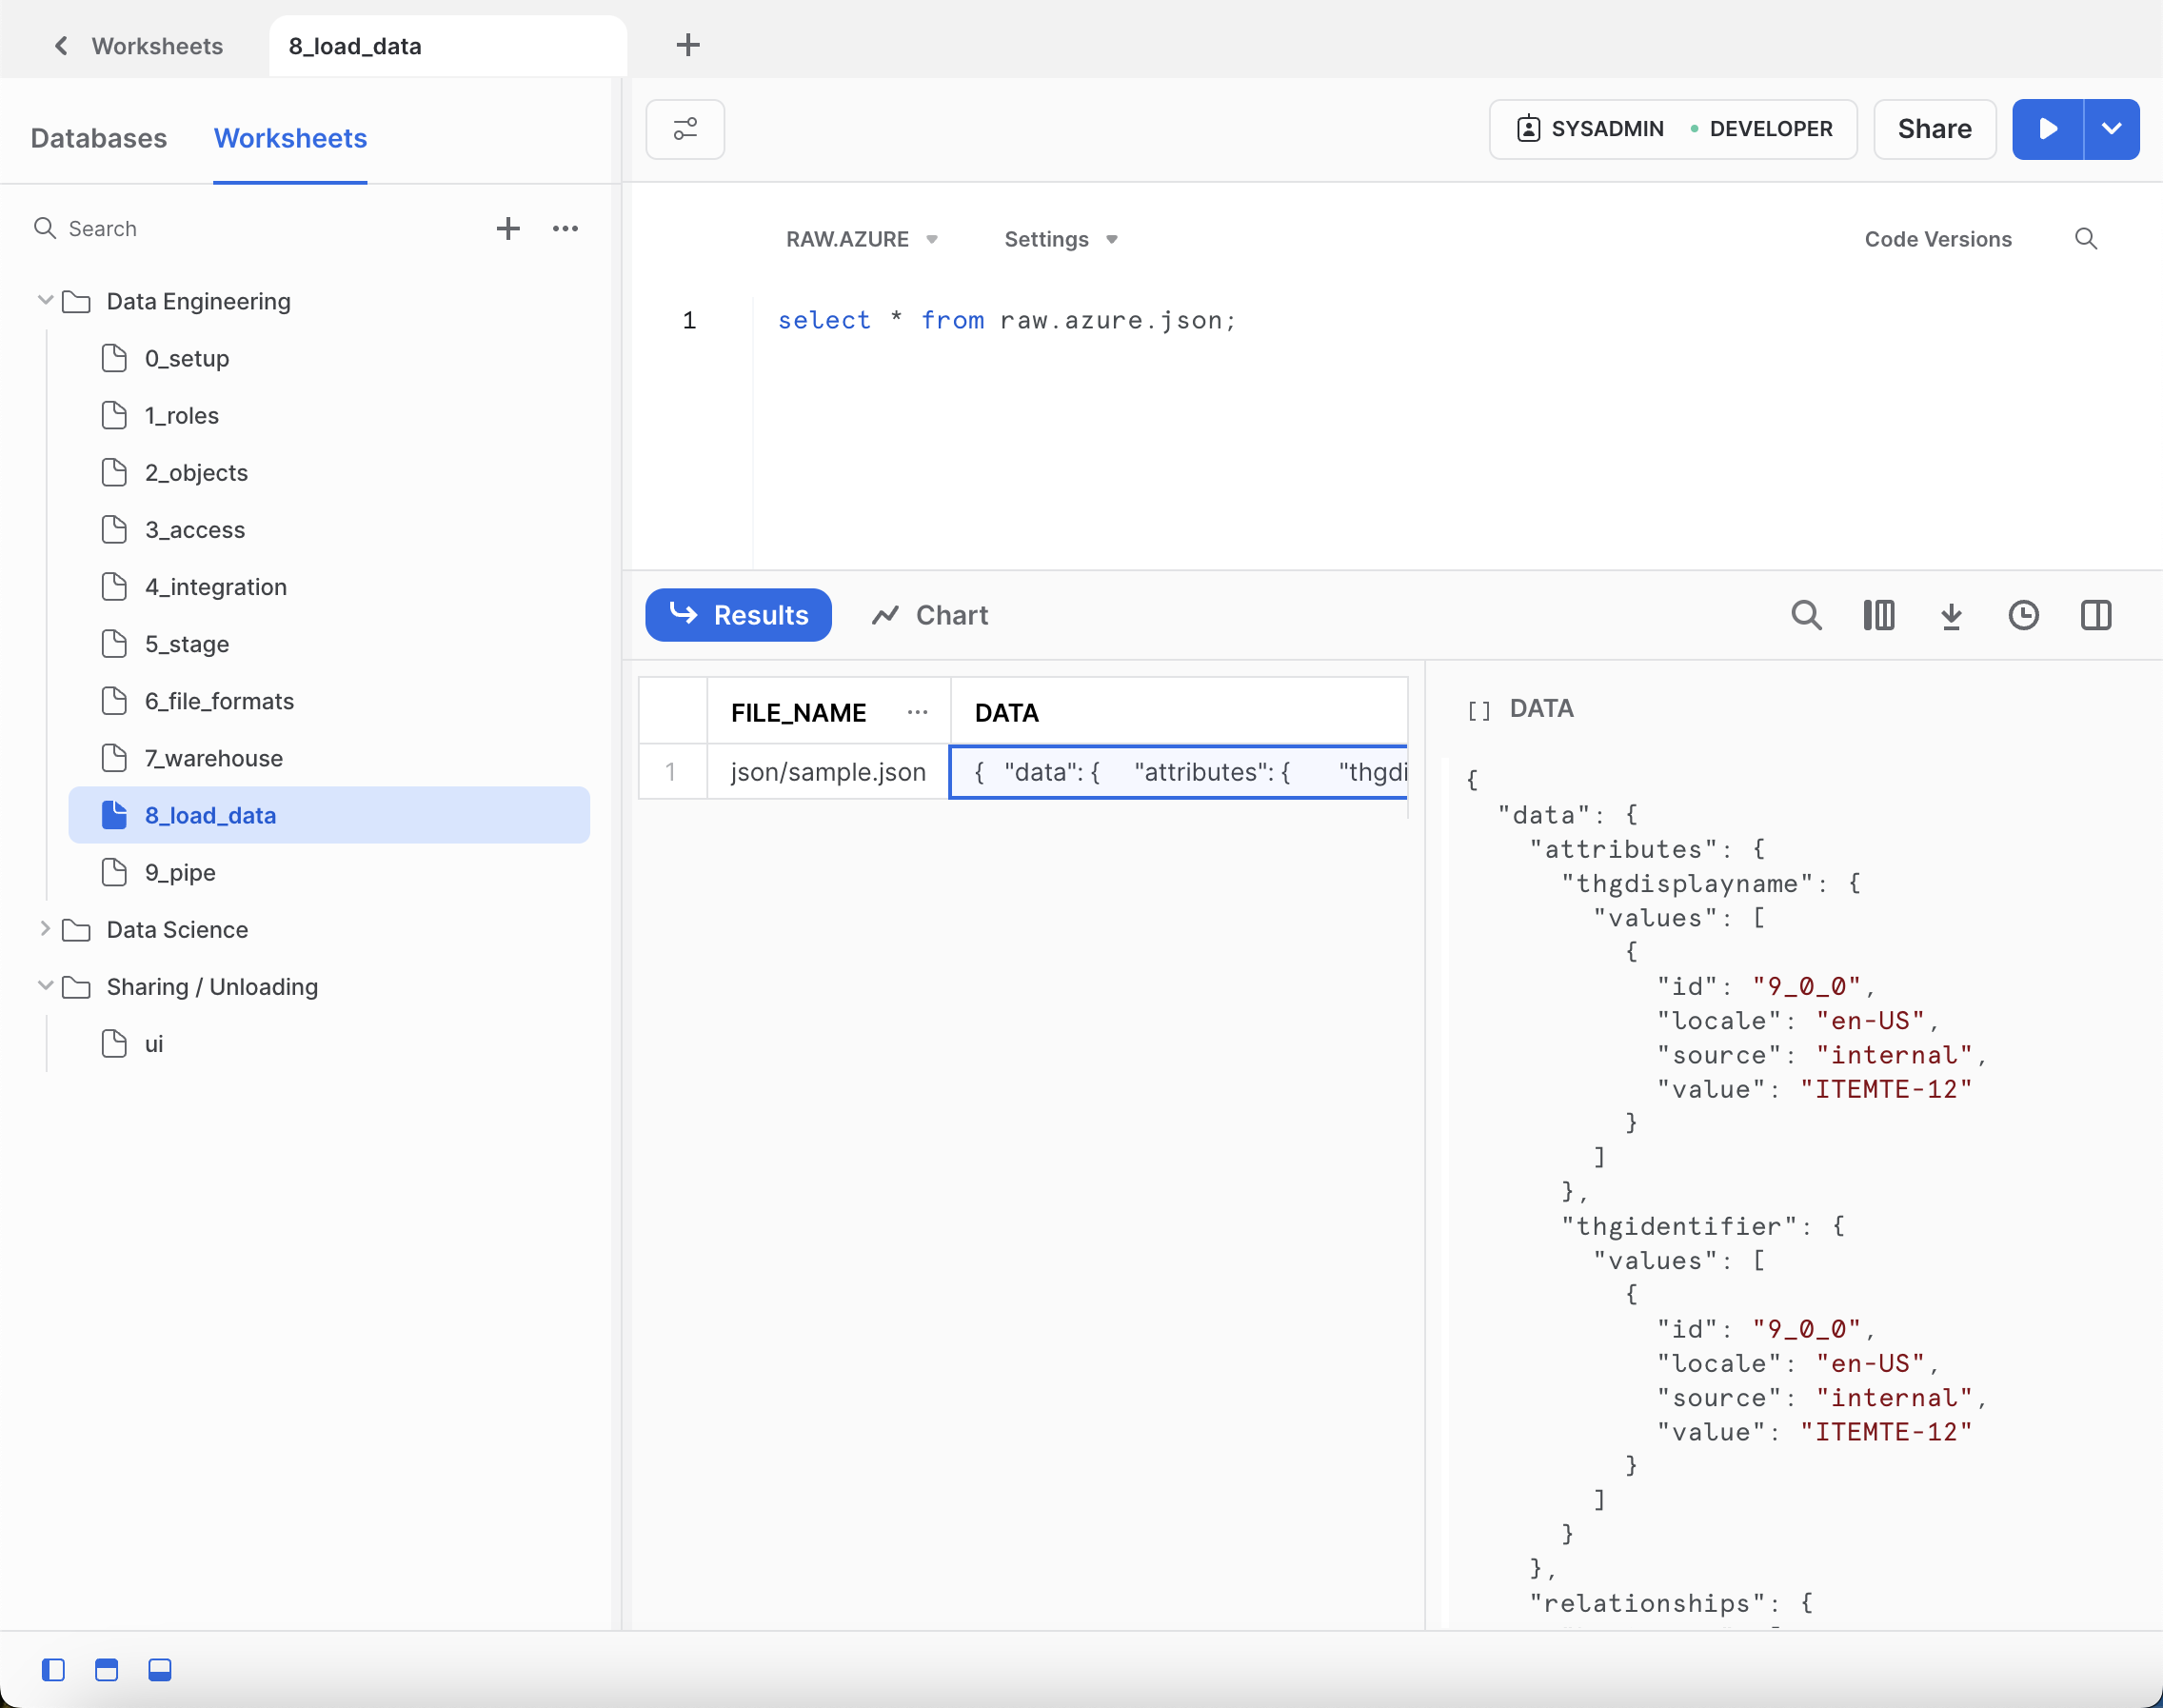Search the query results
This screenshot has height=1708, width=2163.
pyautogui.click(x=1806, y=615)
